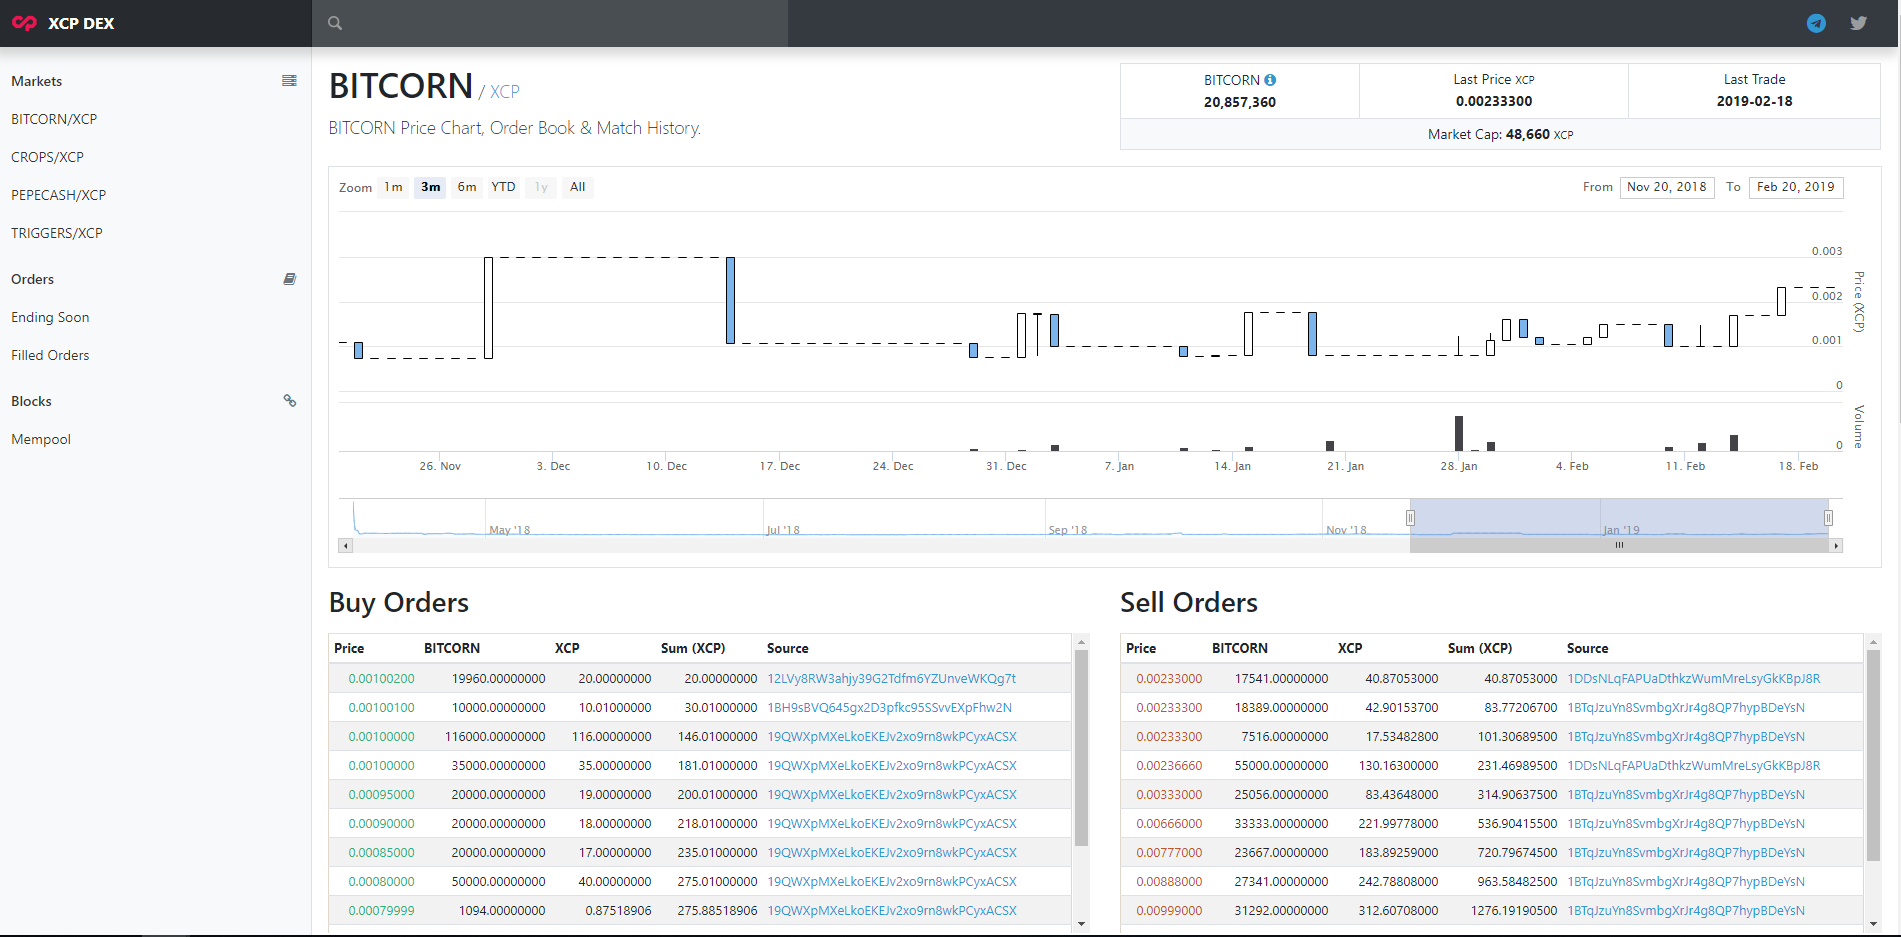Image resolution: width=1901 pixels, height=937 pixels.
Task: Click the Orders book icon
Action: [x=289, y=279]
